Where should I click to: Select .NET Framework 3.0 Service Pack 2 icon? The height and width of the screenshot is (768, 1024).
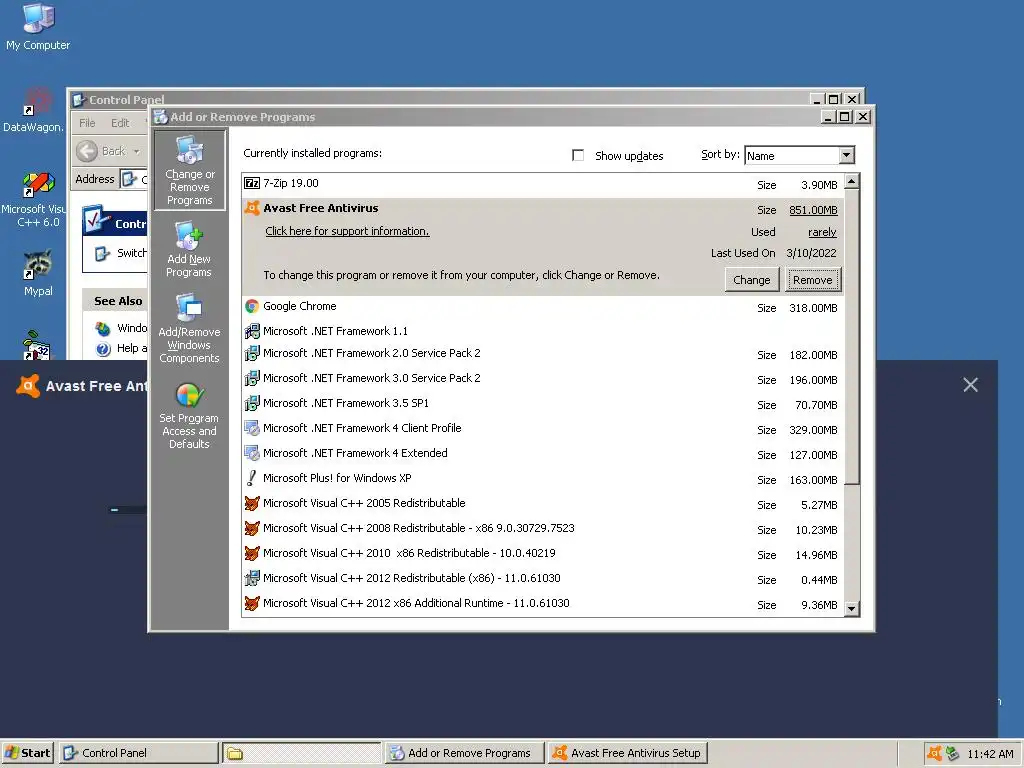coord(252,378)
